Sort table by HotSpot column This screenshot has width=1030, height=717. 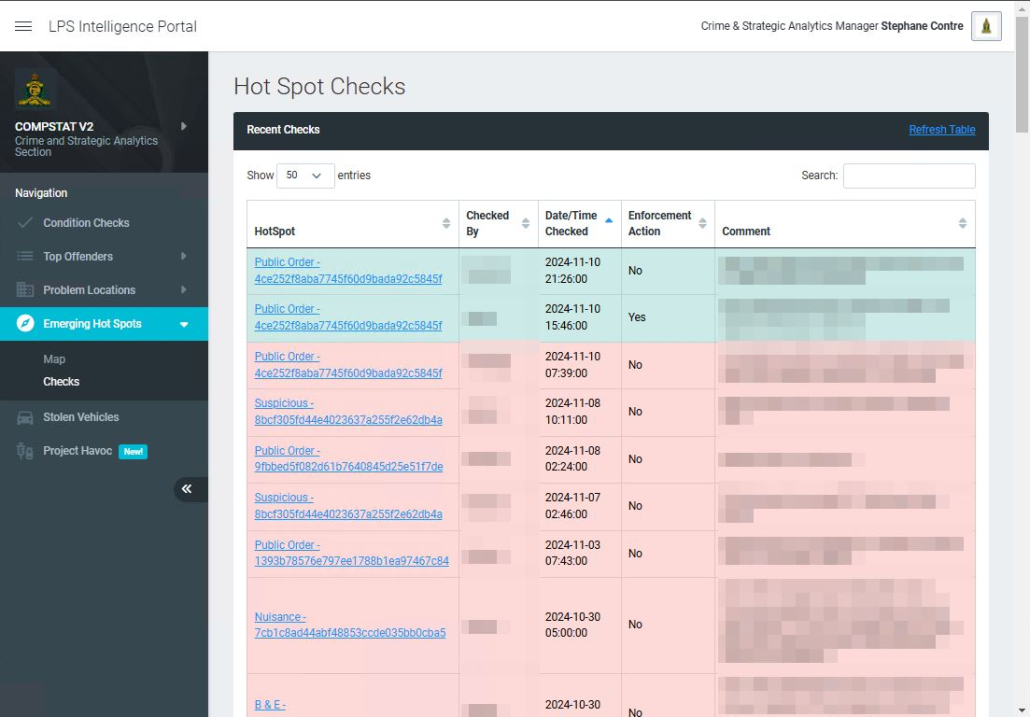446,224
